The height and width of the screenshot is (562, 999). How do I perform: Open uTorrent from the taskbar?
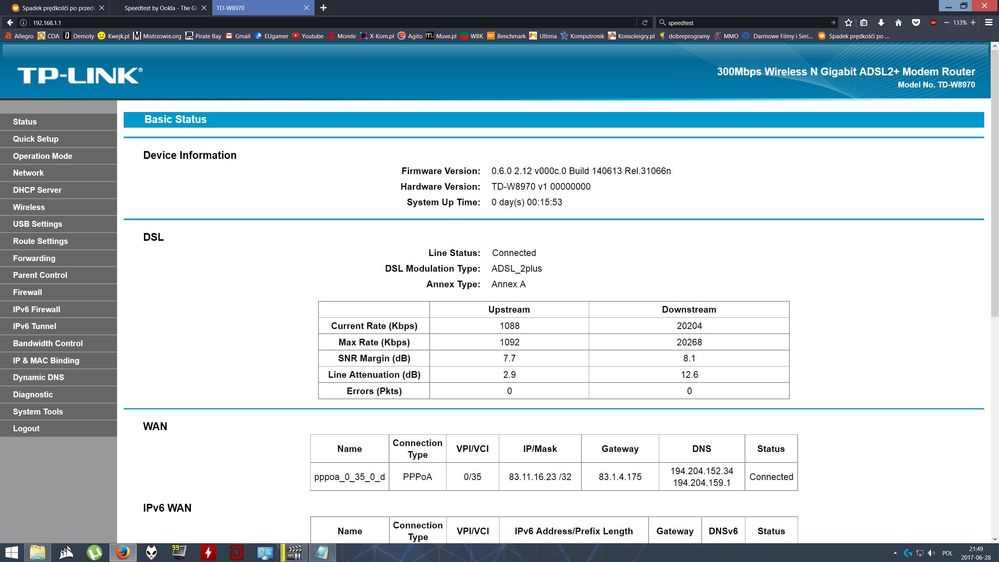coord(94,552)
